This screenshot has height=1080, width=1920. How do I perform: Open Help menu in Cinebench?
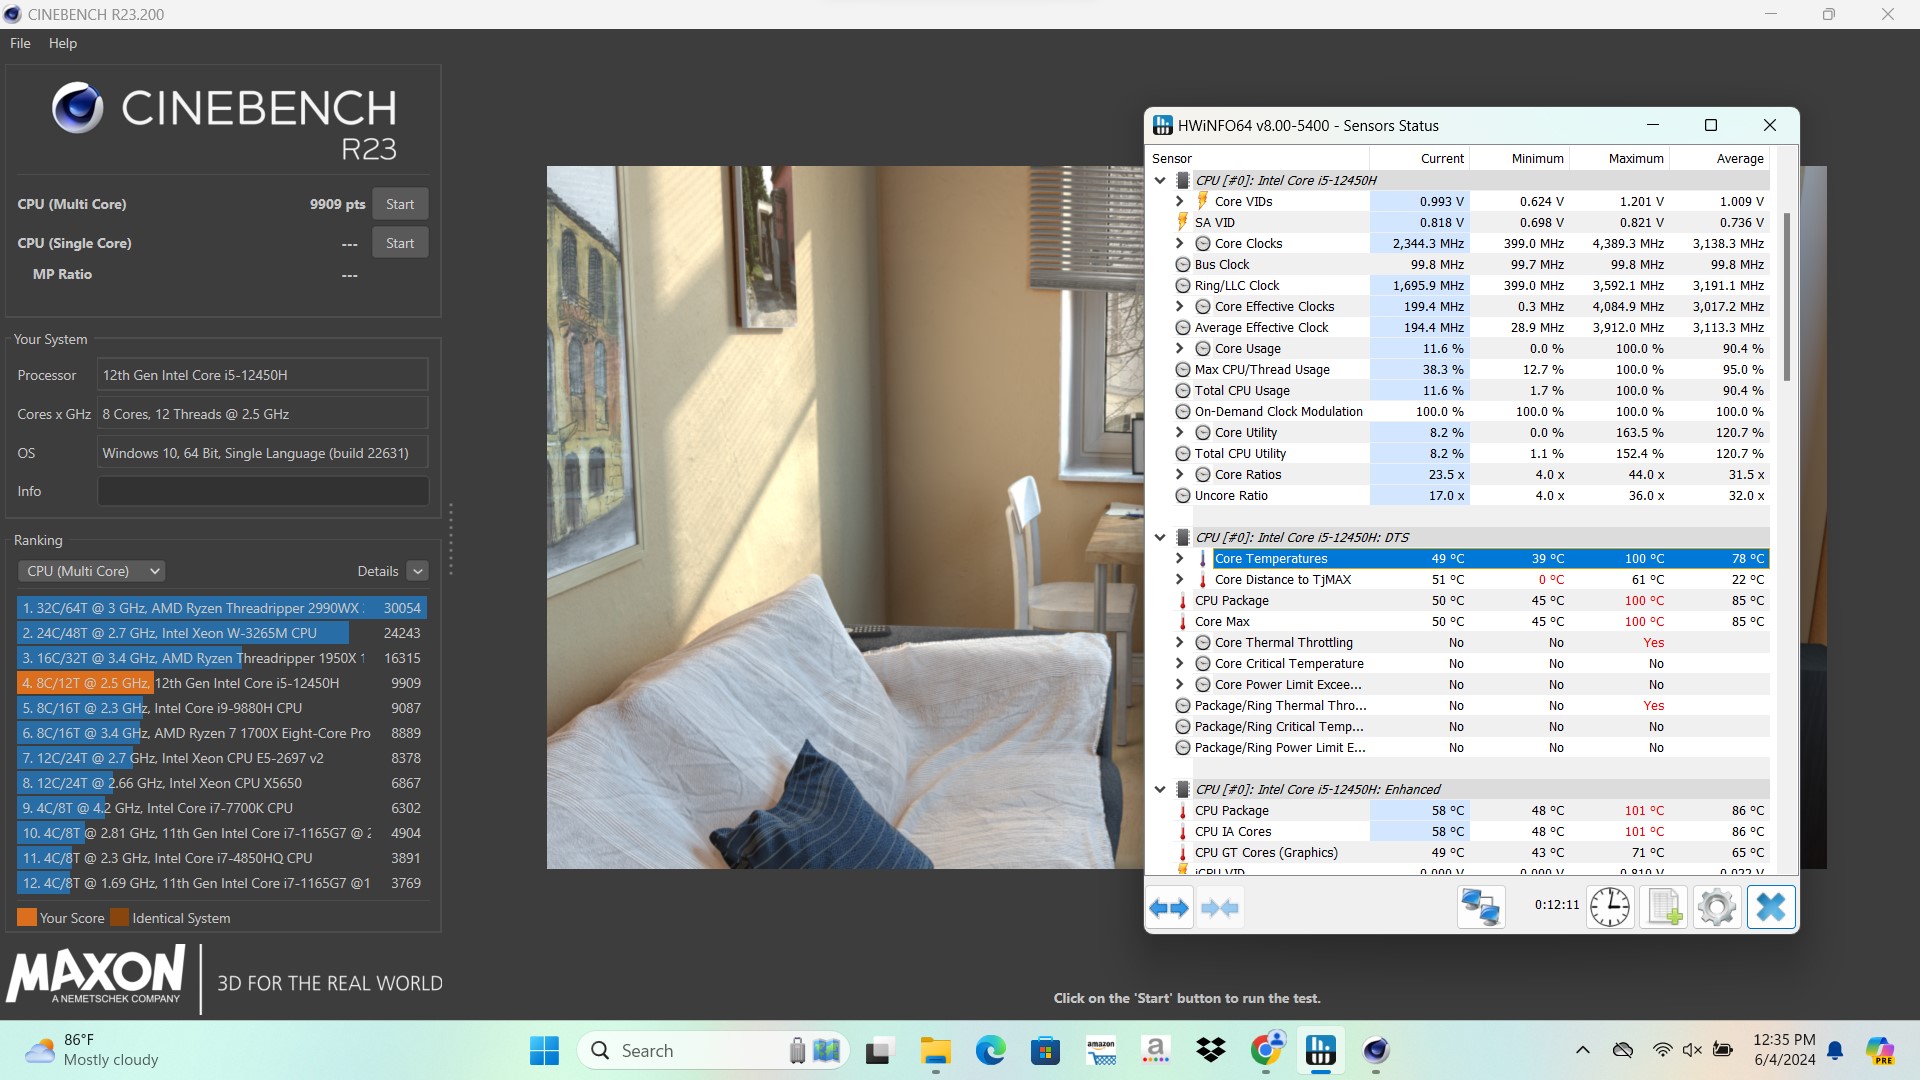63,43
